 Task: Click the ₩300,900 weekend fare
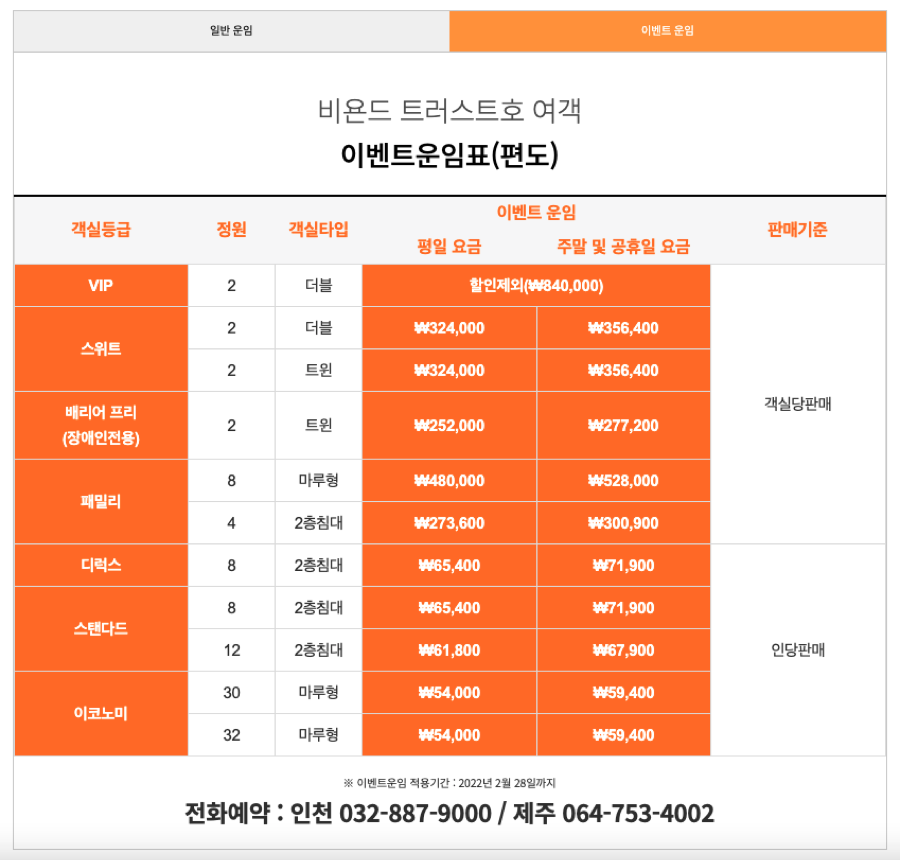point(623,523)
